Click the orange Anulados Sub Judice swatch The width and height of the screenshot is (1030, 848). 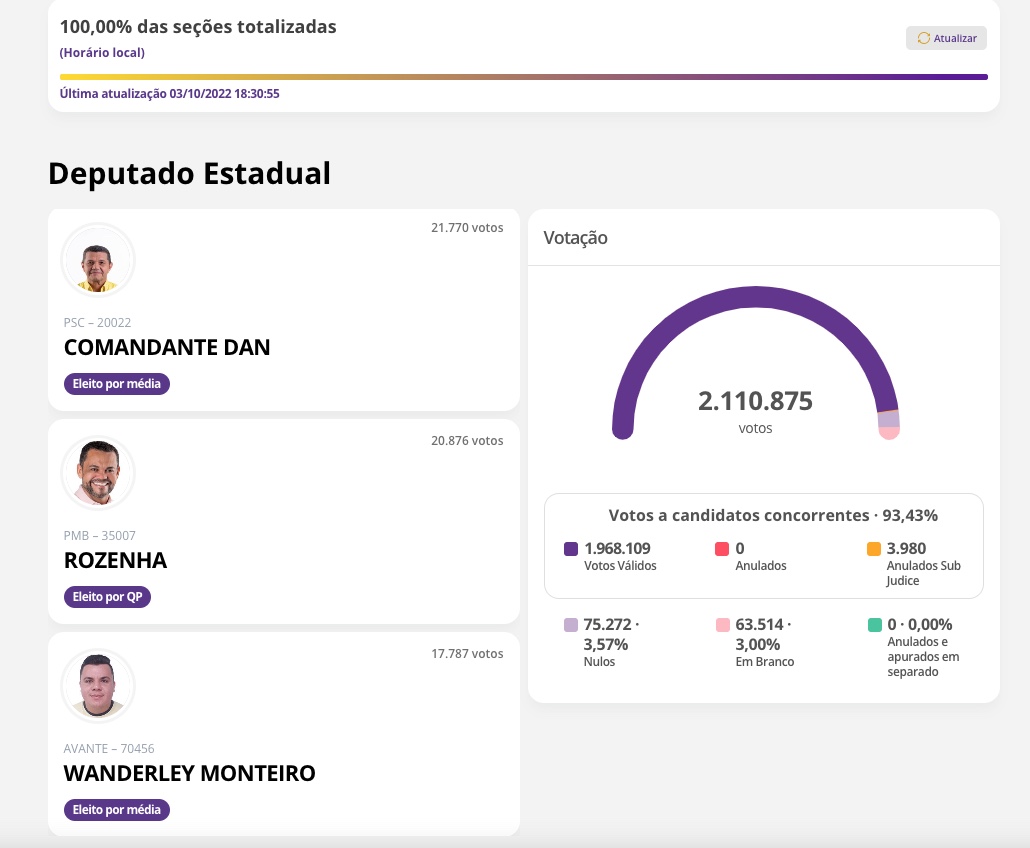874,549
